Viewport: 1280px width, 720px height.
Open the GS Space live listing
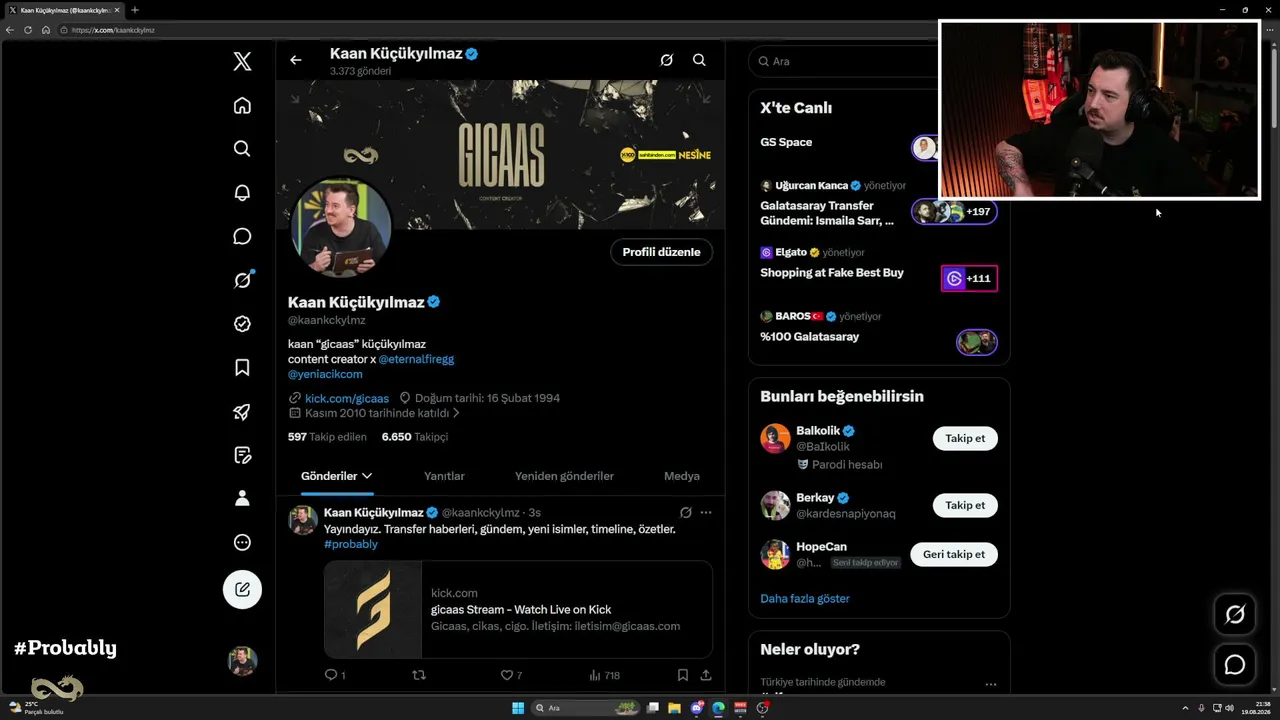(x=786, y=142)
